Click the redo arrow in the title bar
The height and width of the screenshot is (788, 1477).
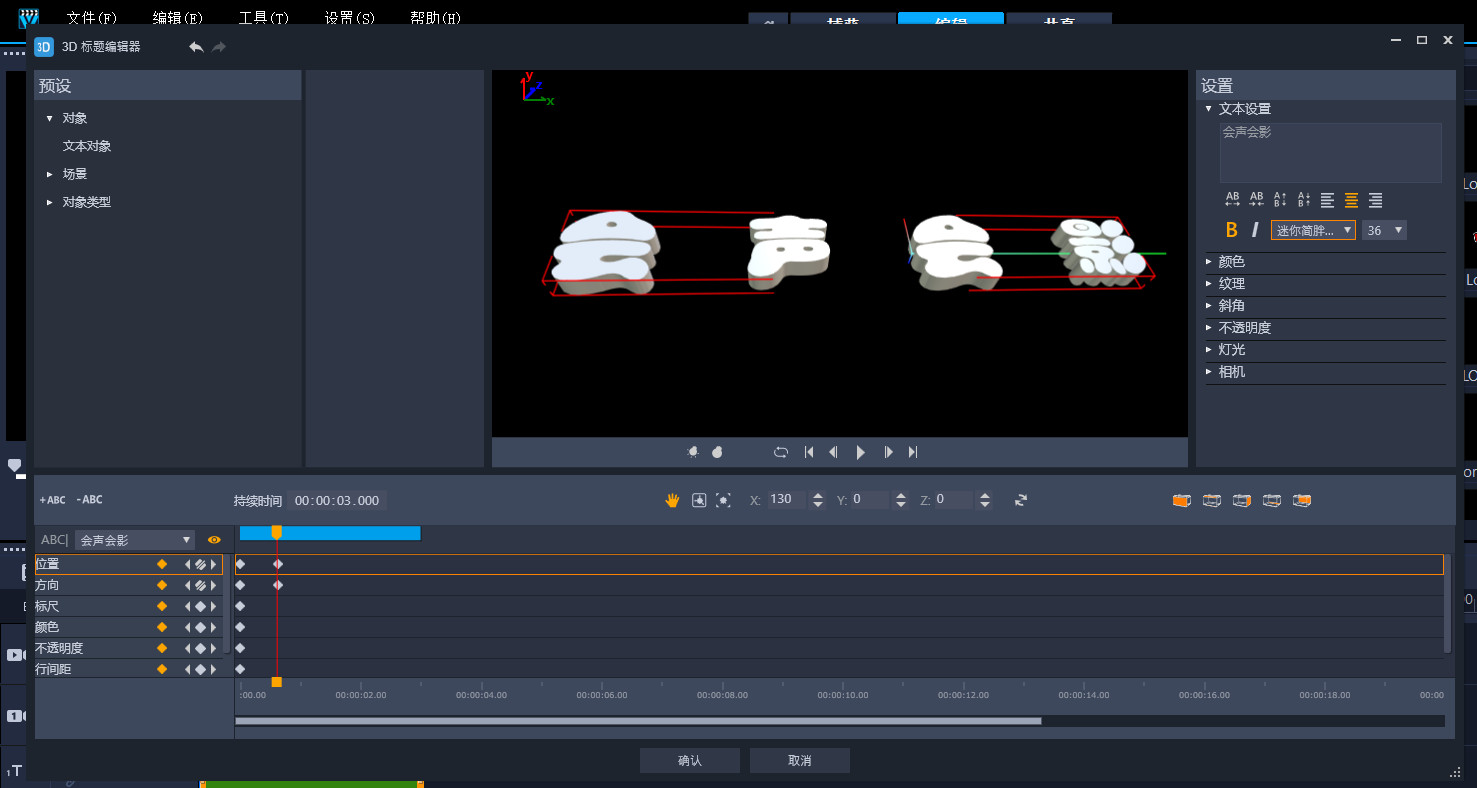click(x=219, y=47)
